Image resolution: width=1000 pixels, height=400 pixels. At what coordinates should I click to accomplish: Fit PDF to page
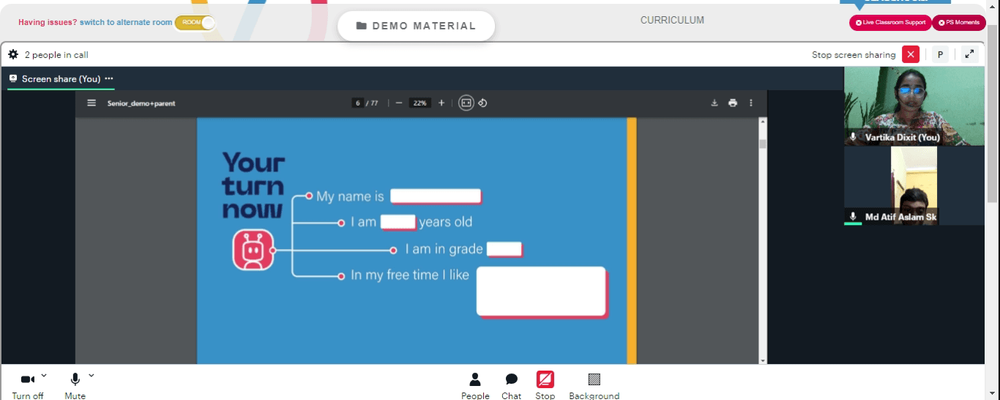466,103
